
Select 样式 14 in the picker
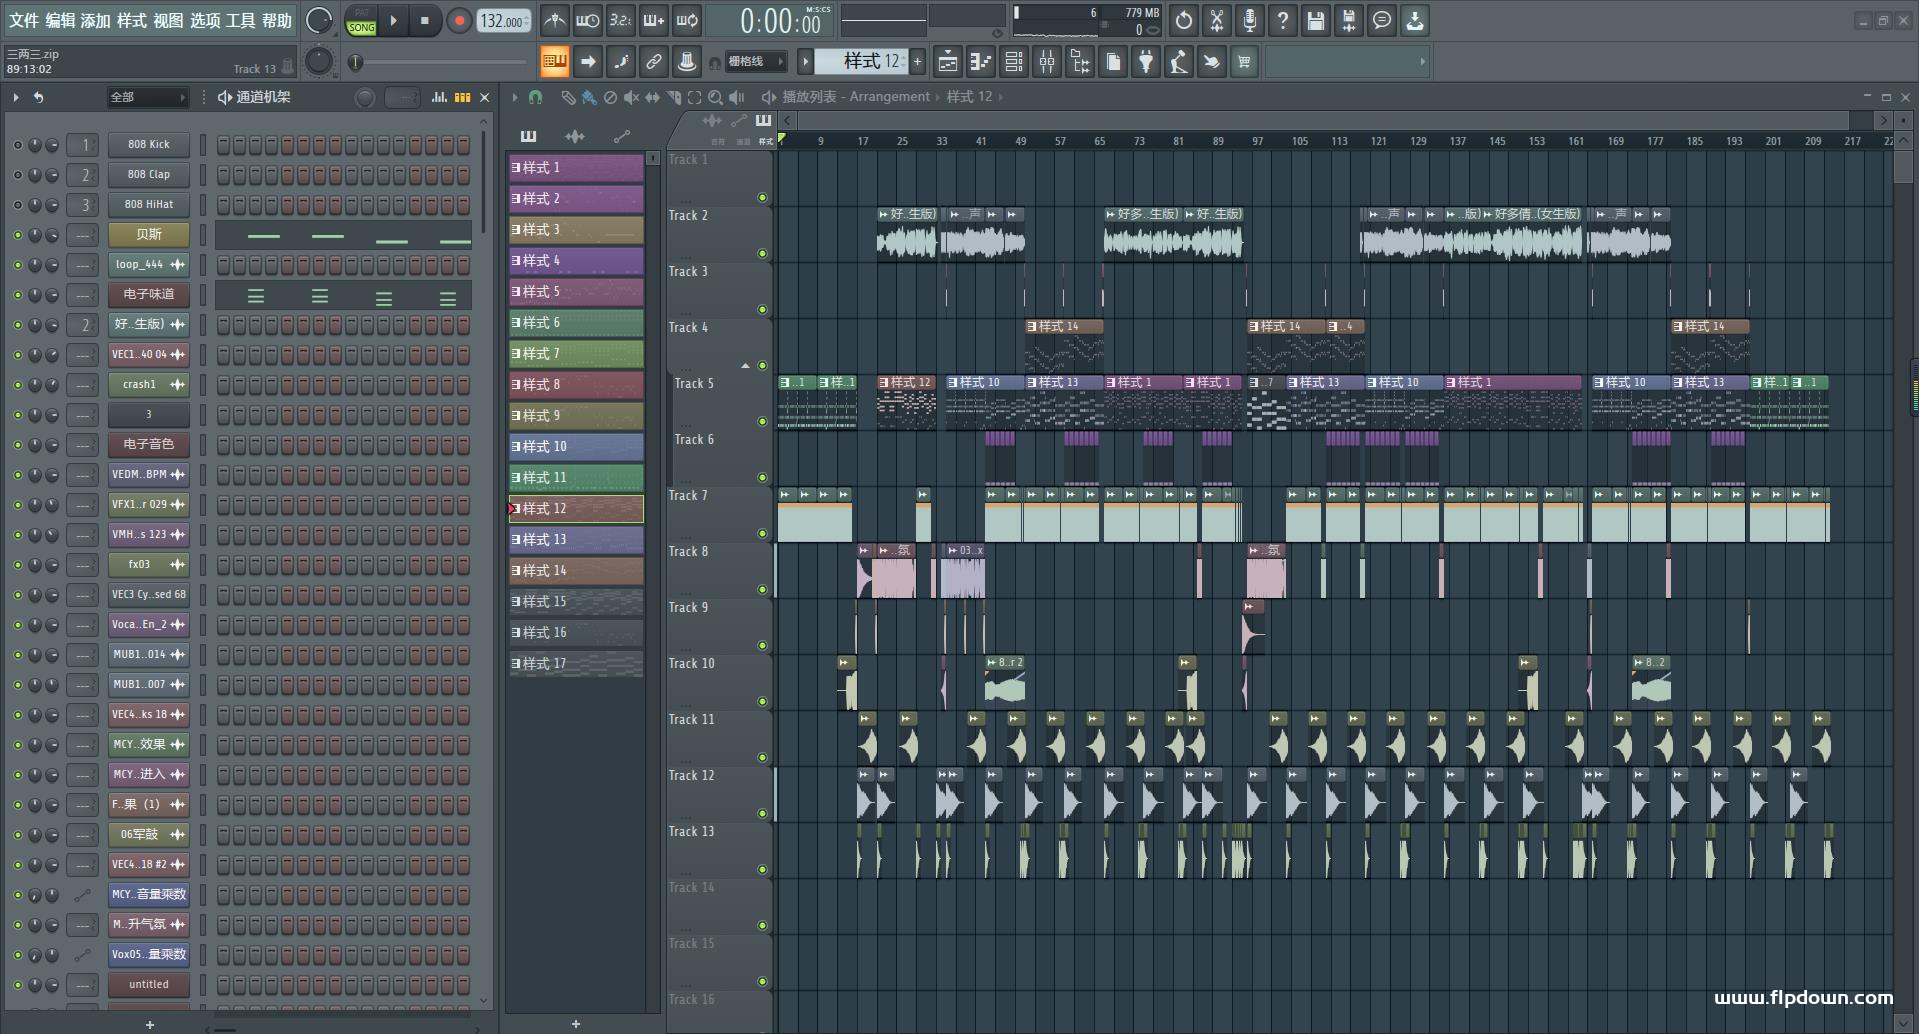(x=576, y=571)
